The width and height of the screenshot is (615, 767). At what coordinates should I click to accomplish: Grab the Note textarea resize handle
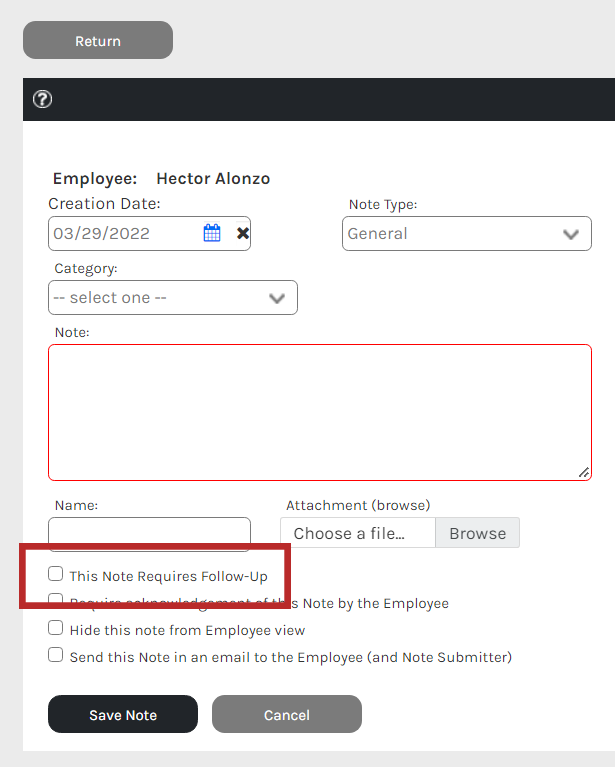584,473
